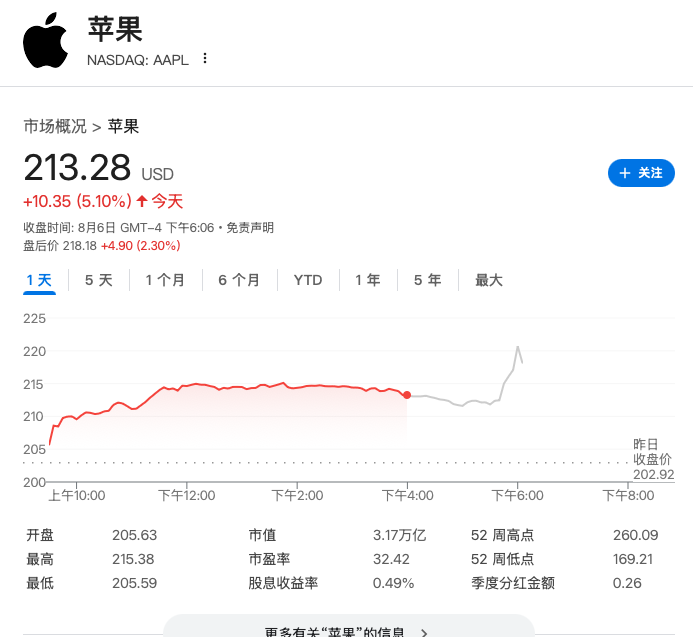The width and height of the screenshot is (693, 637).
Task: Click the 市值 value 3.17万亿
Action: pyautogui.click(x=400, y=535)
